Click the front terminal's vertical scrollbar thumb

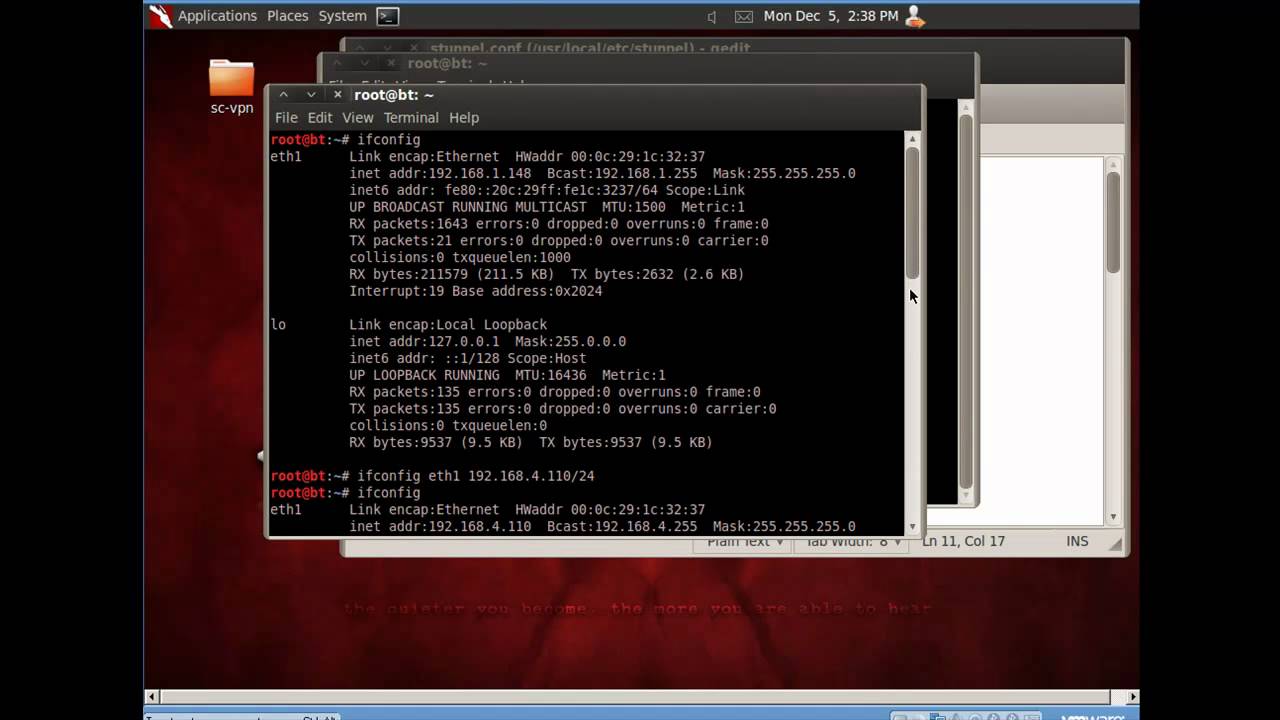(912, 212)
